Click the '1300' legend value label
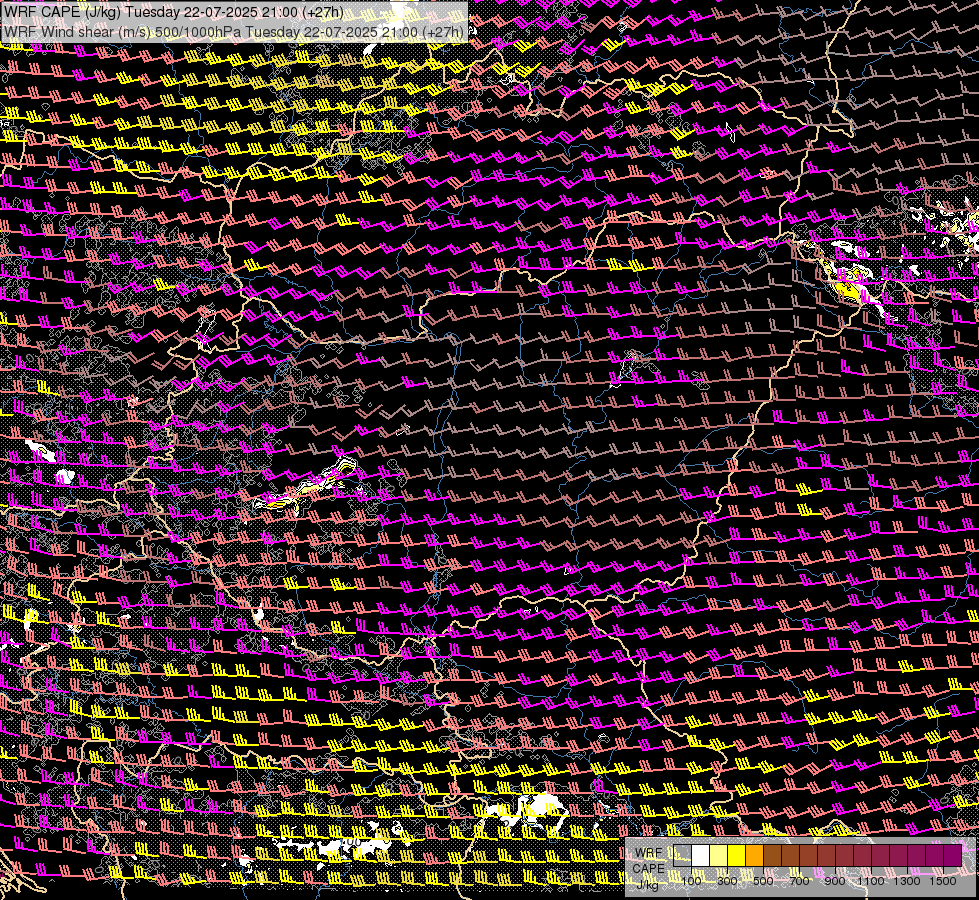The width and height of the screenshot is (979, 900). pos(907,881)
